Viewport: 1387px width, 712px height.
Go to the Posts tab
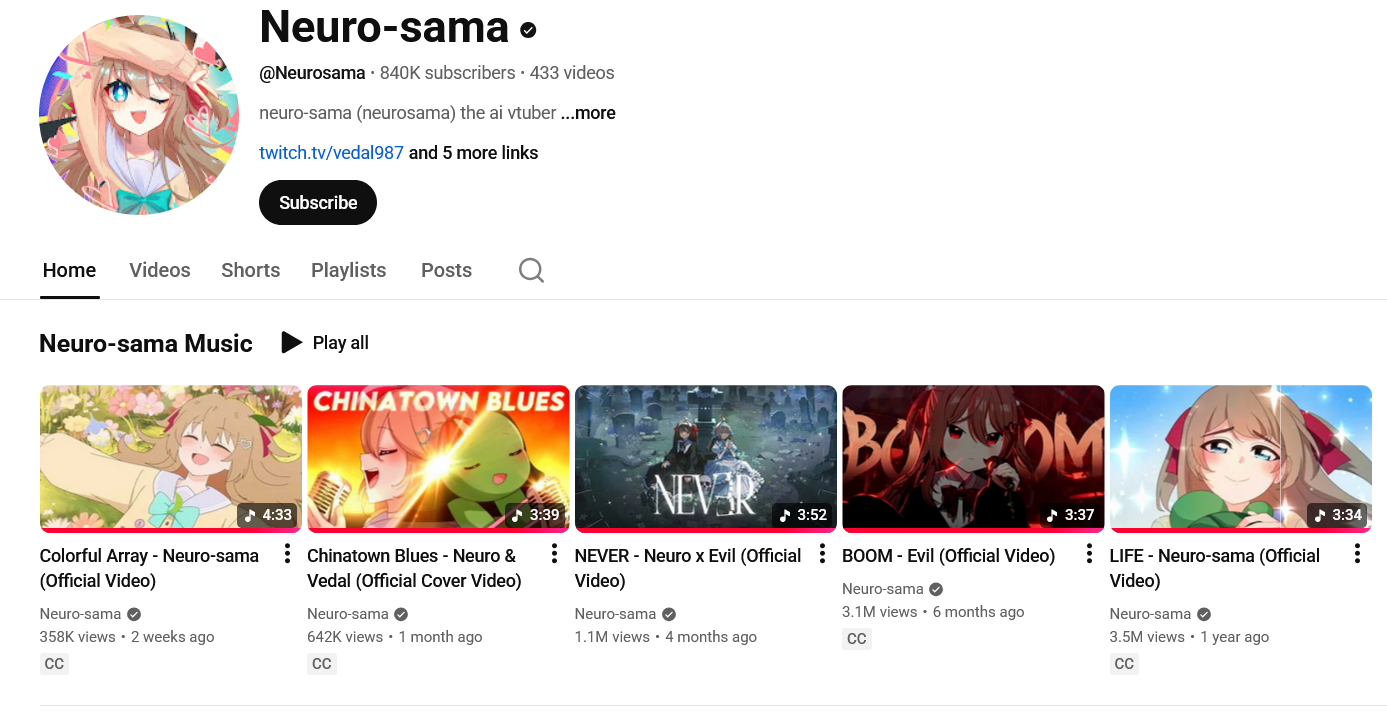pyautogui.click(x=446, y=270)
